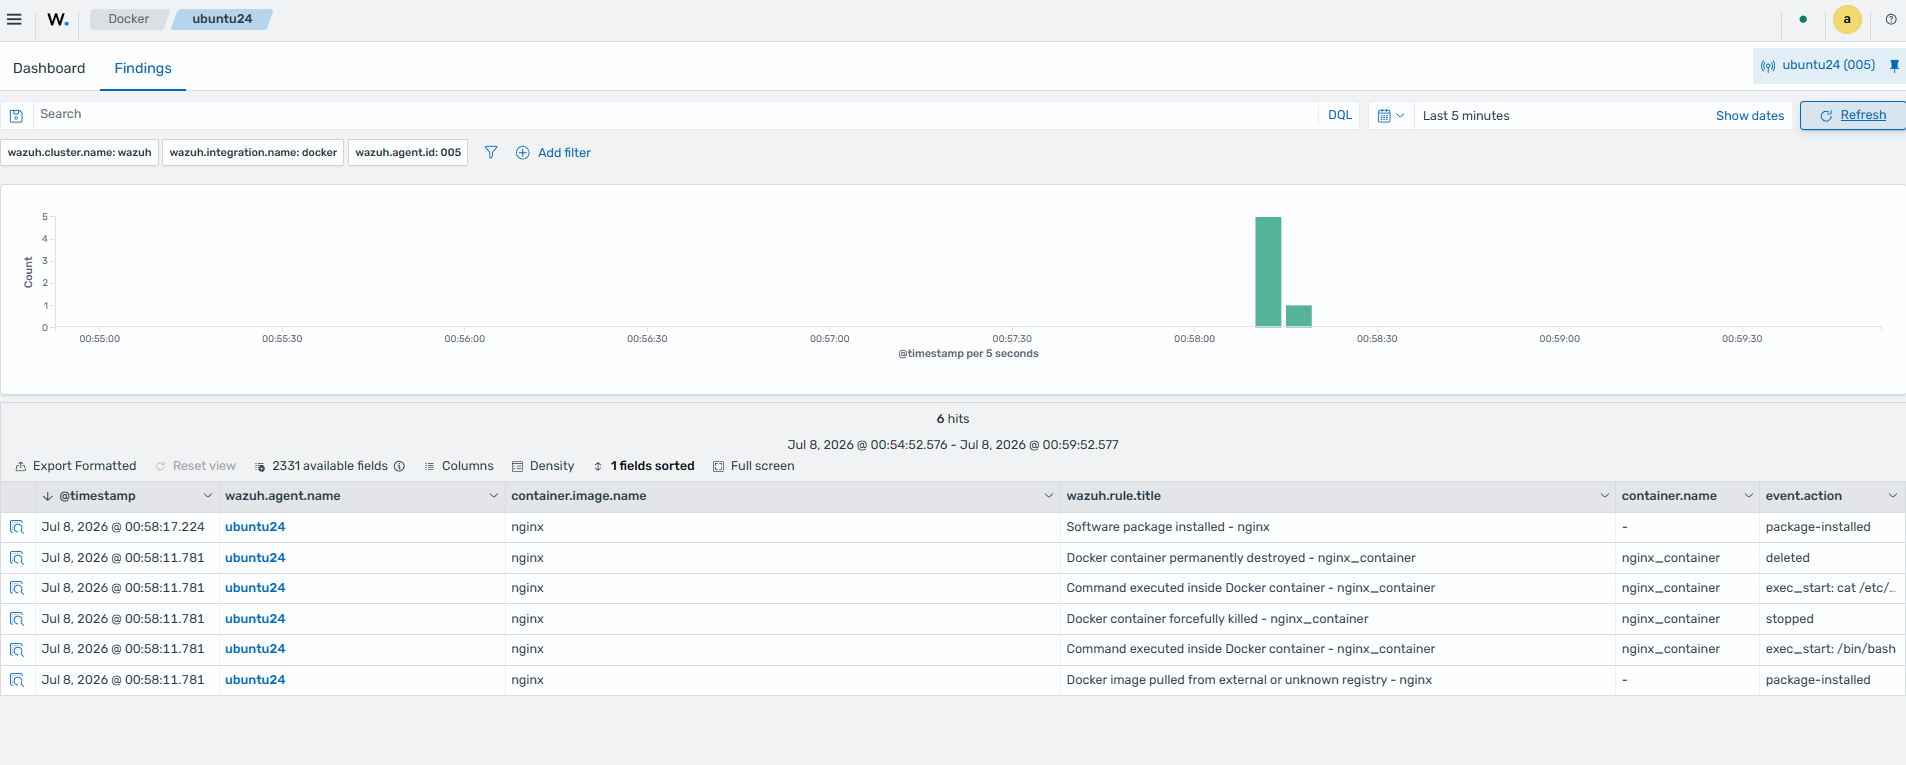Pin the ubuntu24 agent
The image size is (1906, 765).
pyautogui.click(x=1894, y=65)
